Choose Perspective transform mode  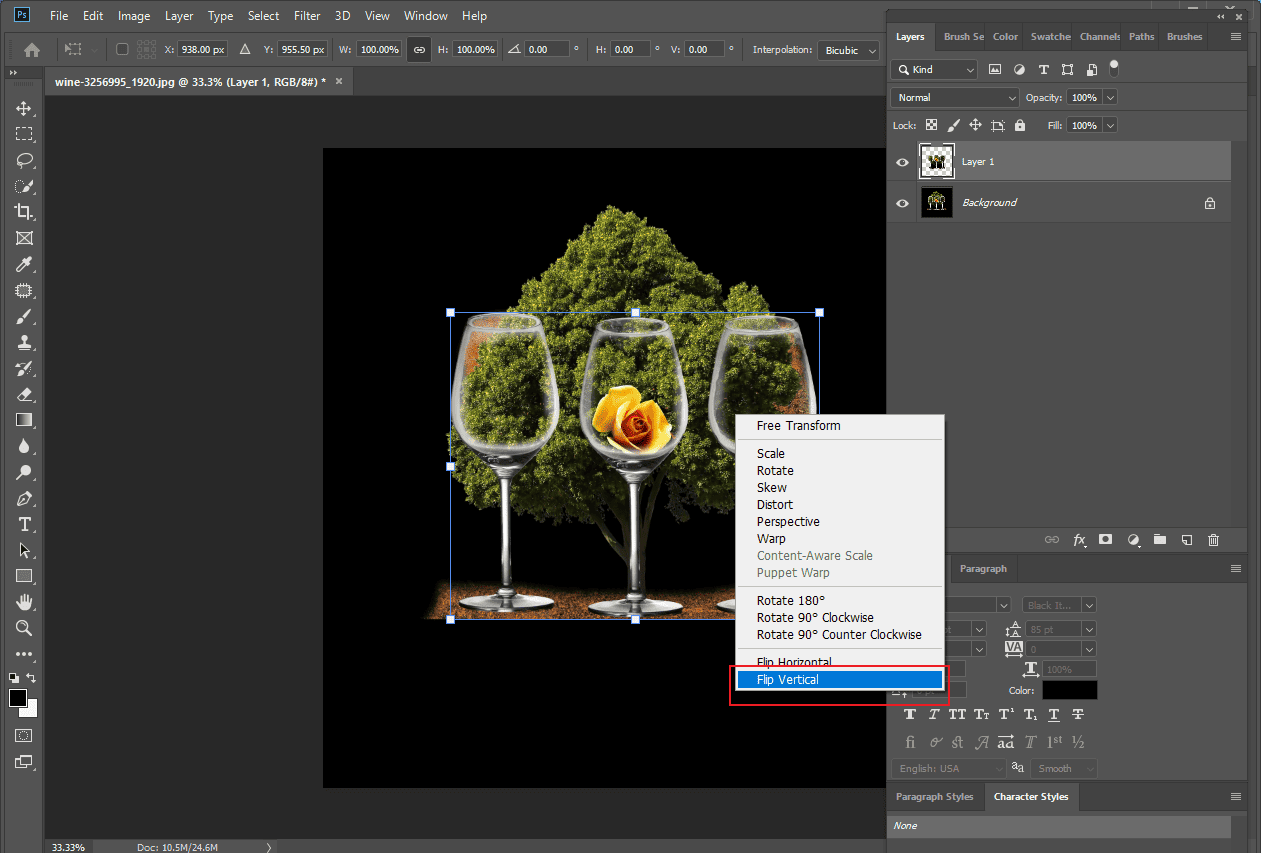point(788,521)
